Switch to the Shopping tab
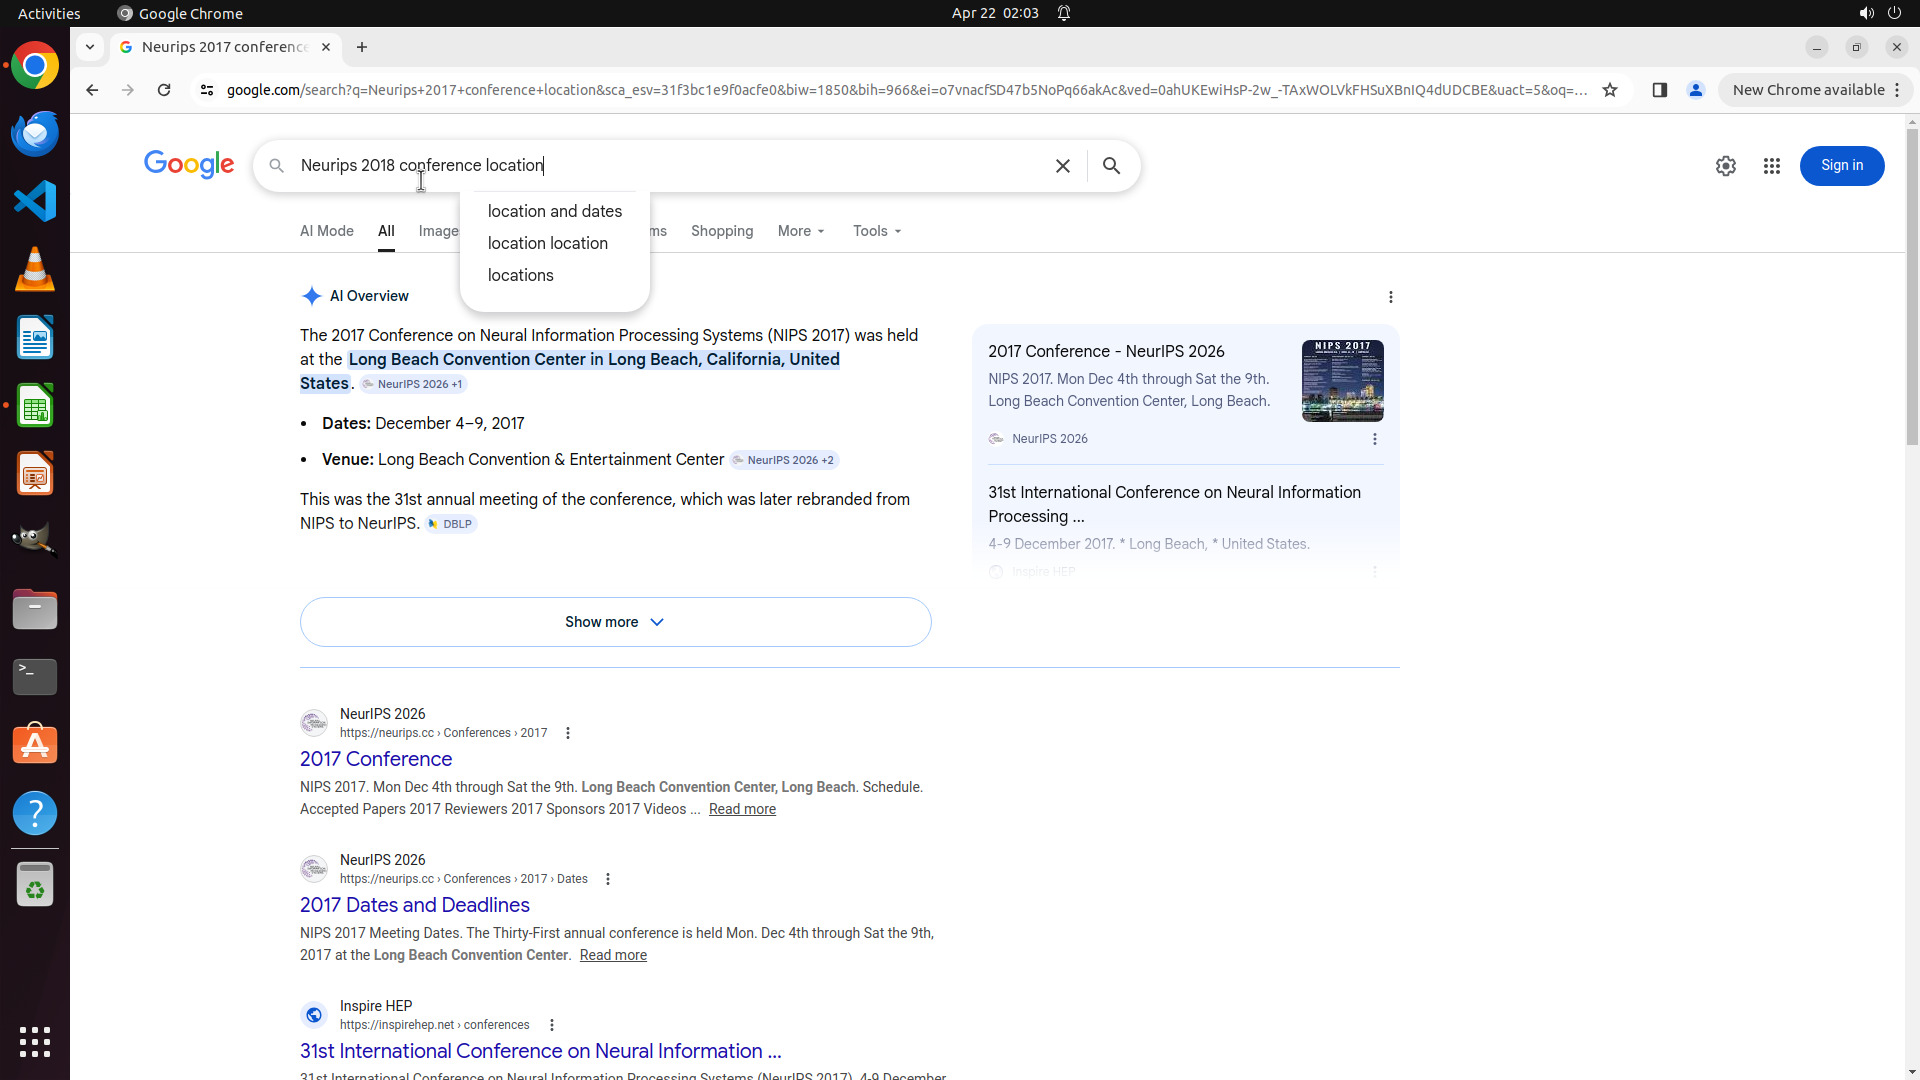This screenshot has height=1080, width=1920. click(721, 231)
